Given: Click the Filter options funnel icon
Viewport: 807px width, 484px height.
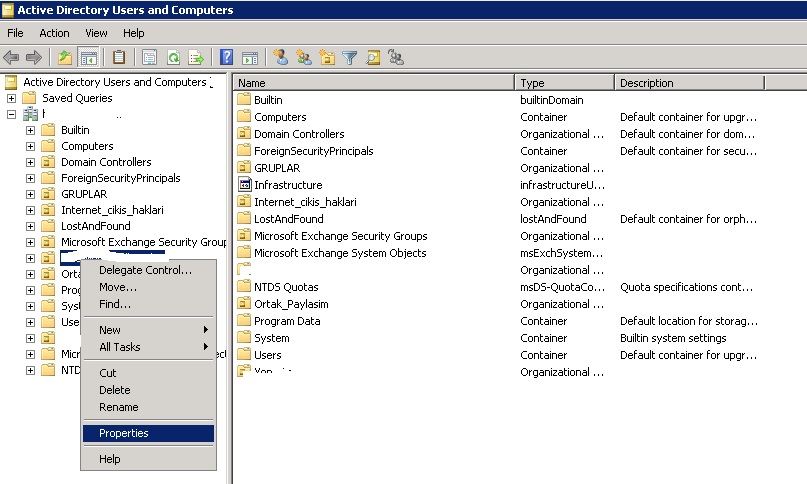Looking at the screenshot, I should (x=350, y=58).
